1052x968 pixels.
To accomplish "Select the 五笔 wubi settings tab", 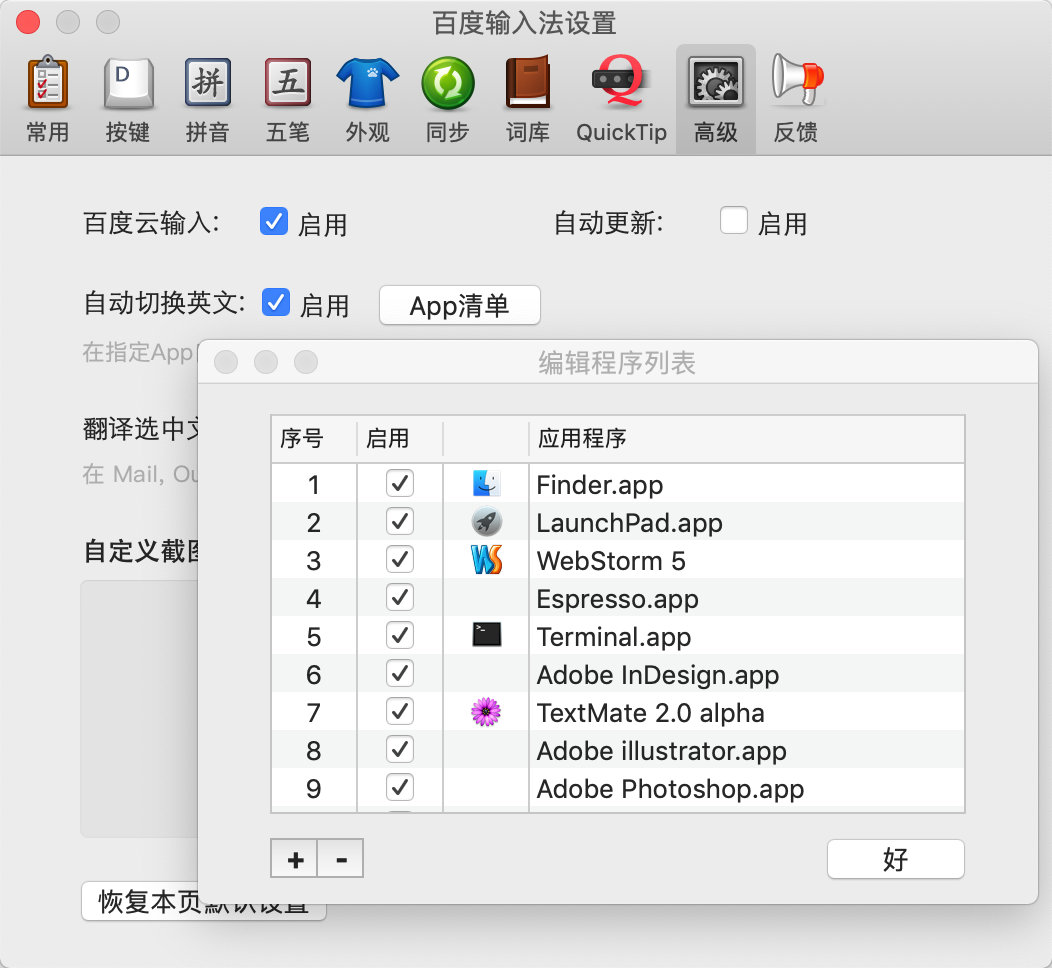I will tap(288, 99).
